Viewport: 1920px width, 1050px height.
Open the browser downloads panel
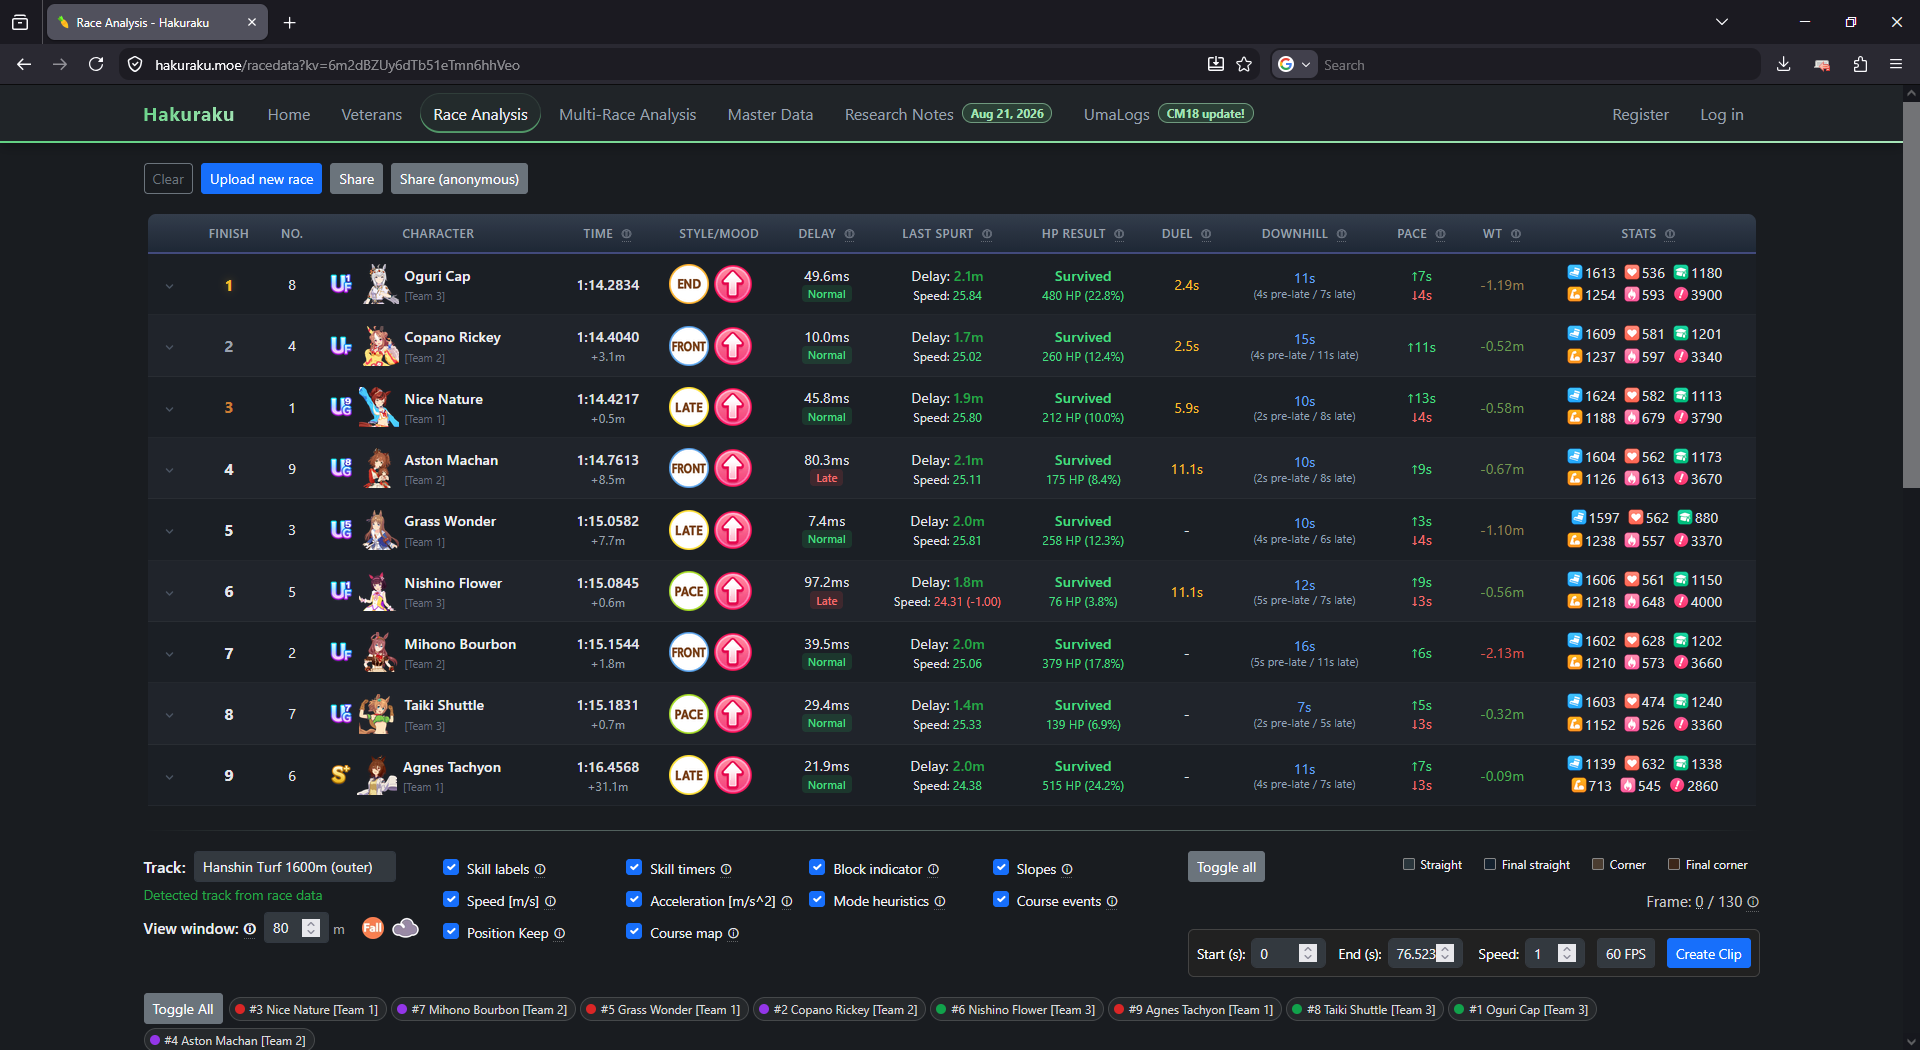tap(1783, 64)
